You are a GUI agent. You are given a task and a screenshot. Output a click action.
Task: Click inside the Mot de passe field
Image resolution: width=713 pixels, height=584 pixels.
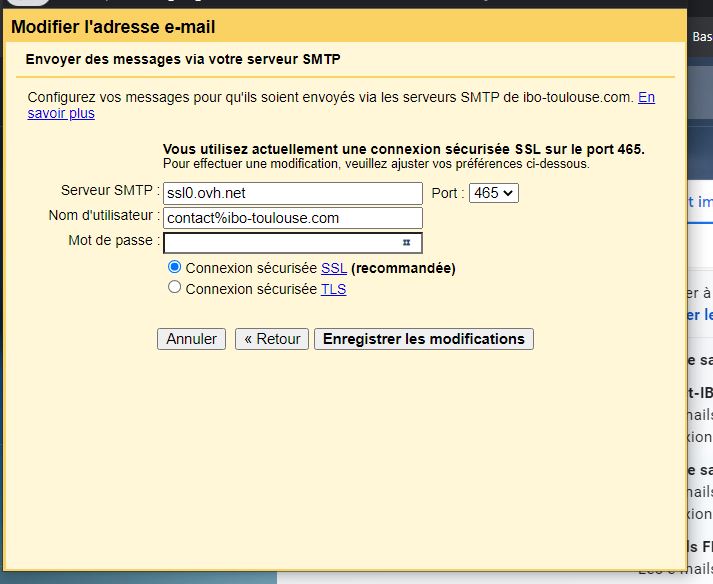280,243
